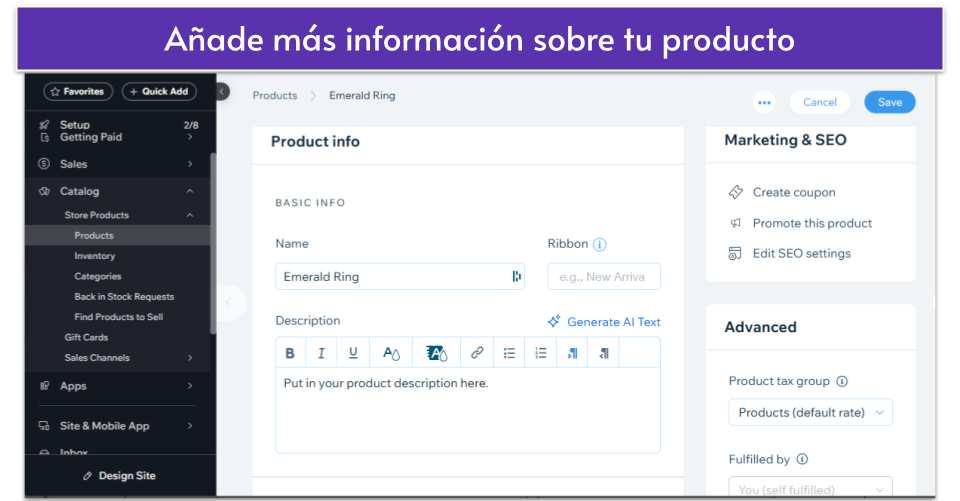Click Create coupon link

click(793, 192)
